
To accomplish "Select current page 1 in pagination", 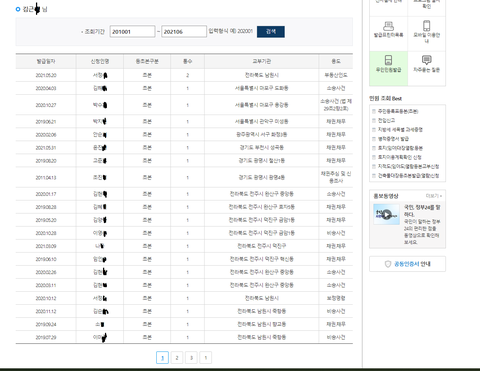I will click(x=162, y=358).
